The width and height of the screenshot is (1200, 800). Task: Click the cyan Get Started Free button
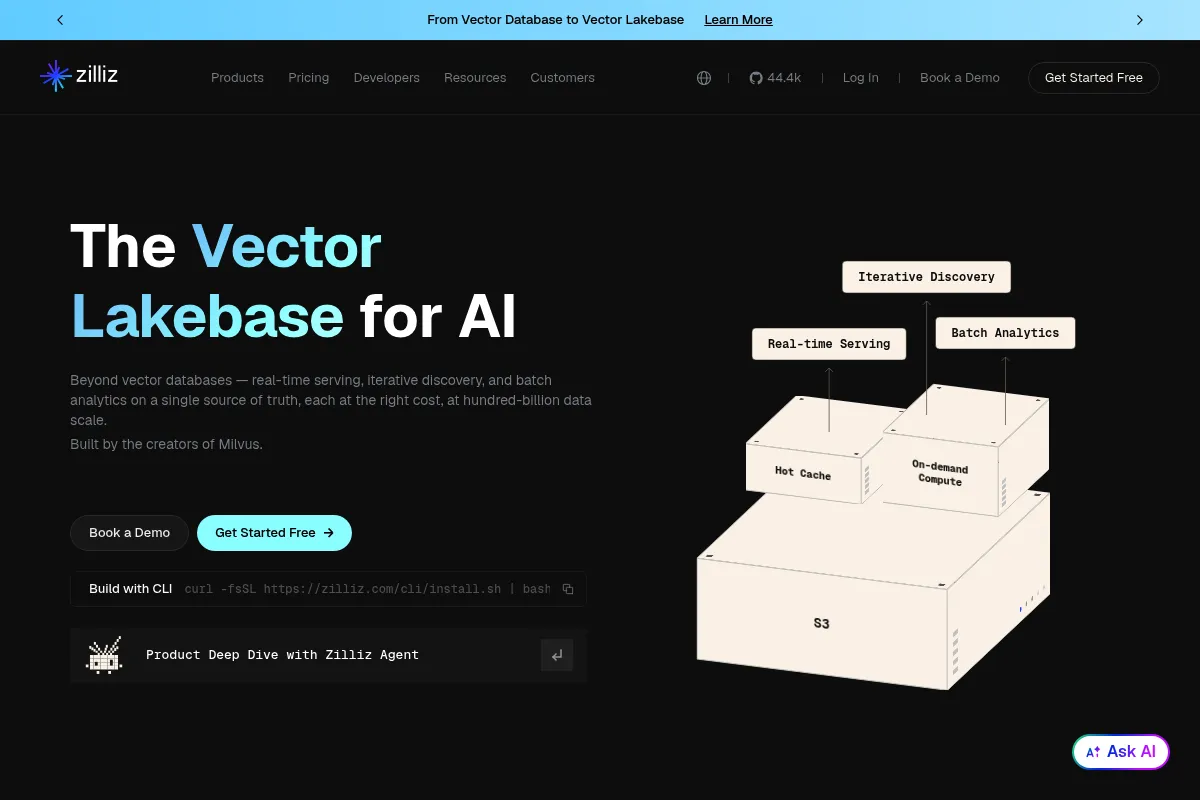tap(274, 533)
